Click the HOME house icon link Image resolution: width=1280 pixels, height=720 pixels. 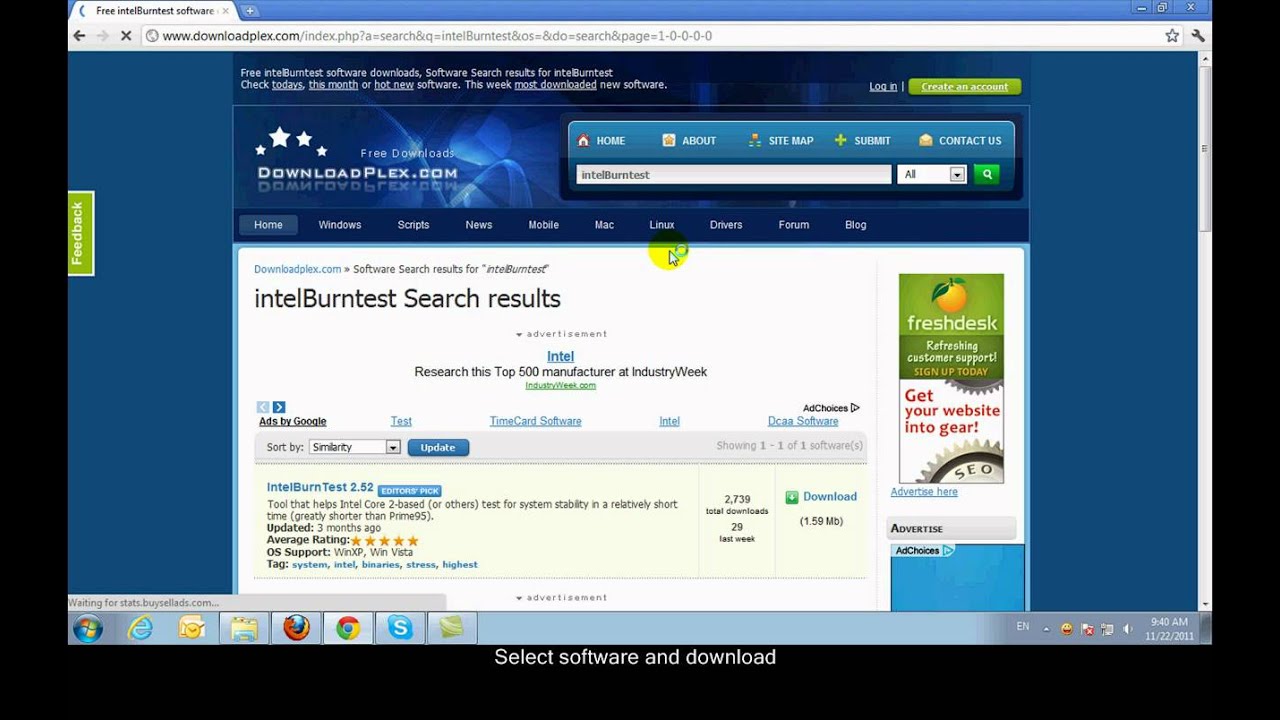coord(601,141)
